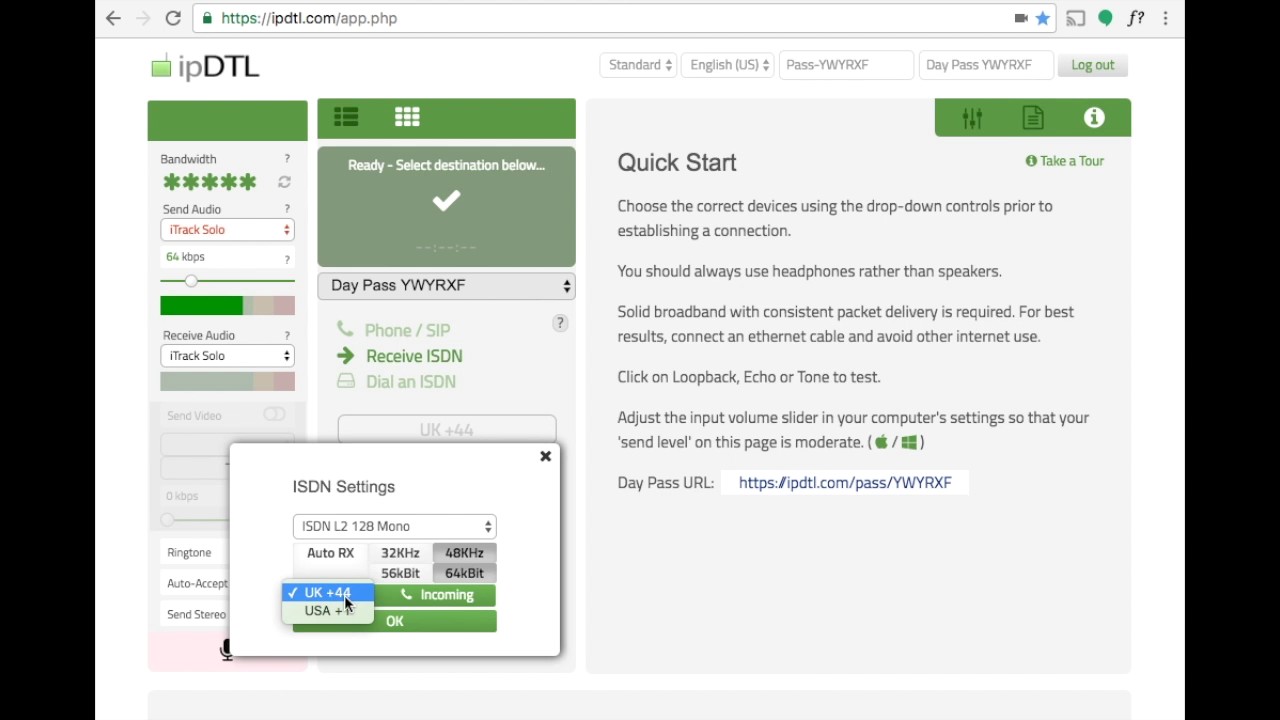Click the camera permission icon in address bar
Image resolution: width=1280 pixels, height=720 pixels.
pos(1021,18)
